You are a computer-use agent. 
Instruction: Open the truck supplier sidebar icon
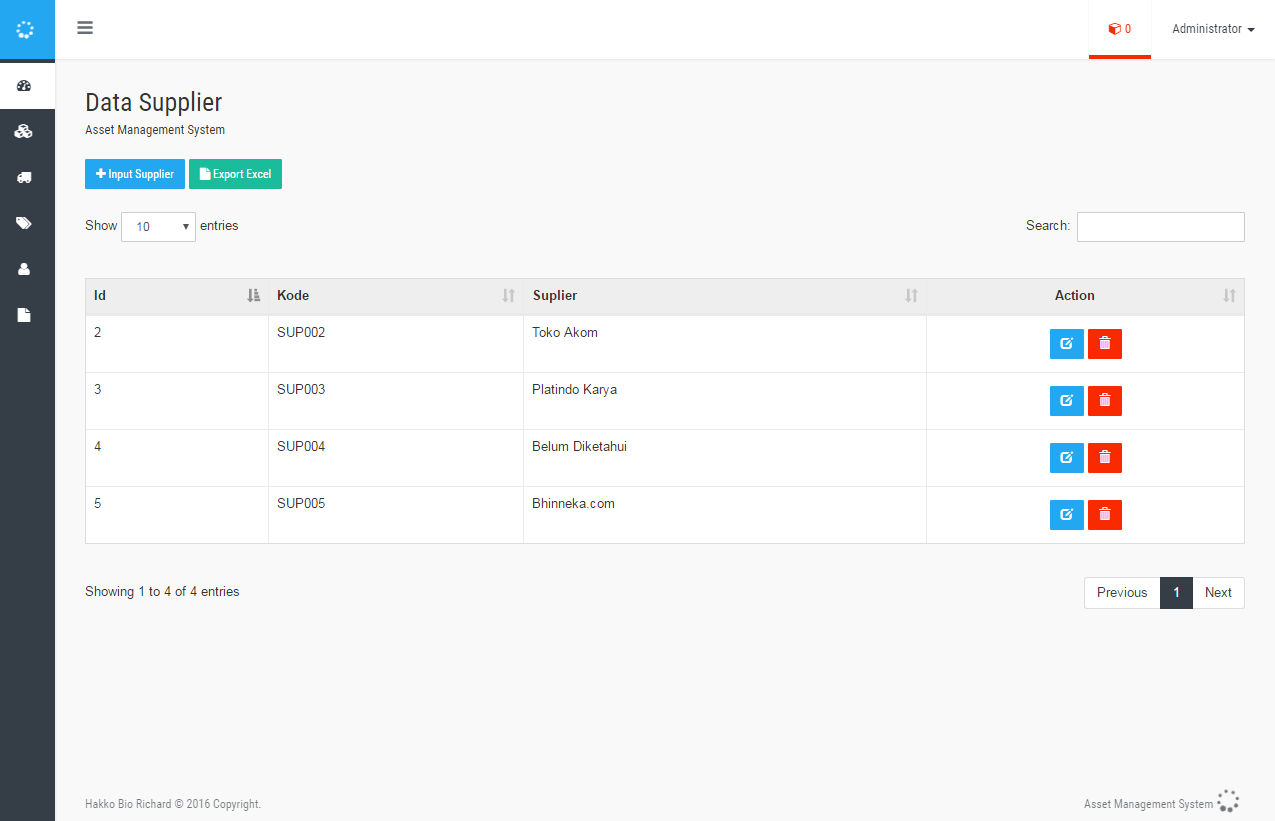coord(24,177)
